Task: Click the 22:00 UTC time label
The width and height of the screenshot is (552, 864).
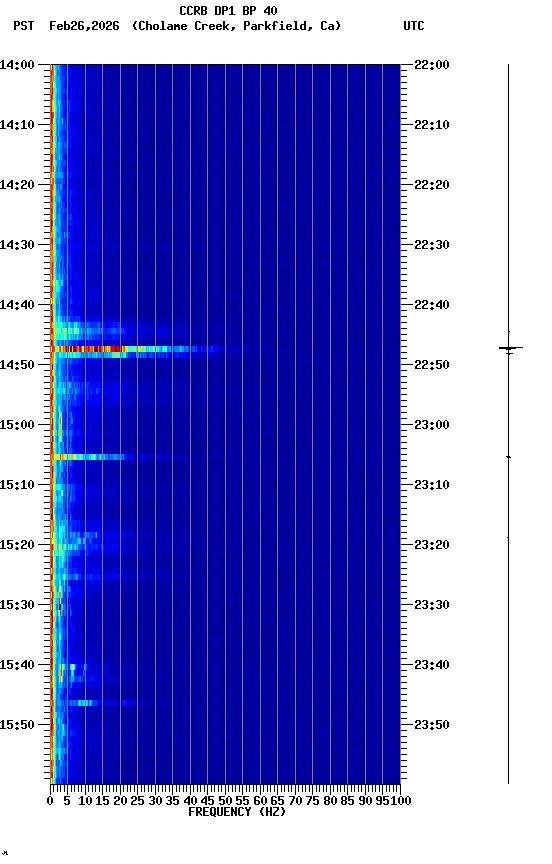Action: pos(432,65)
